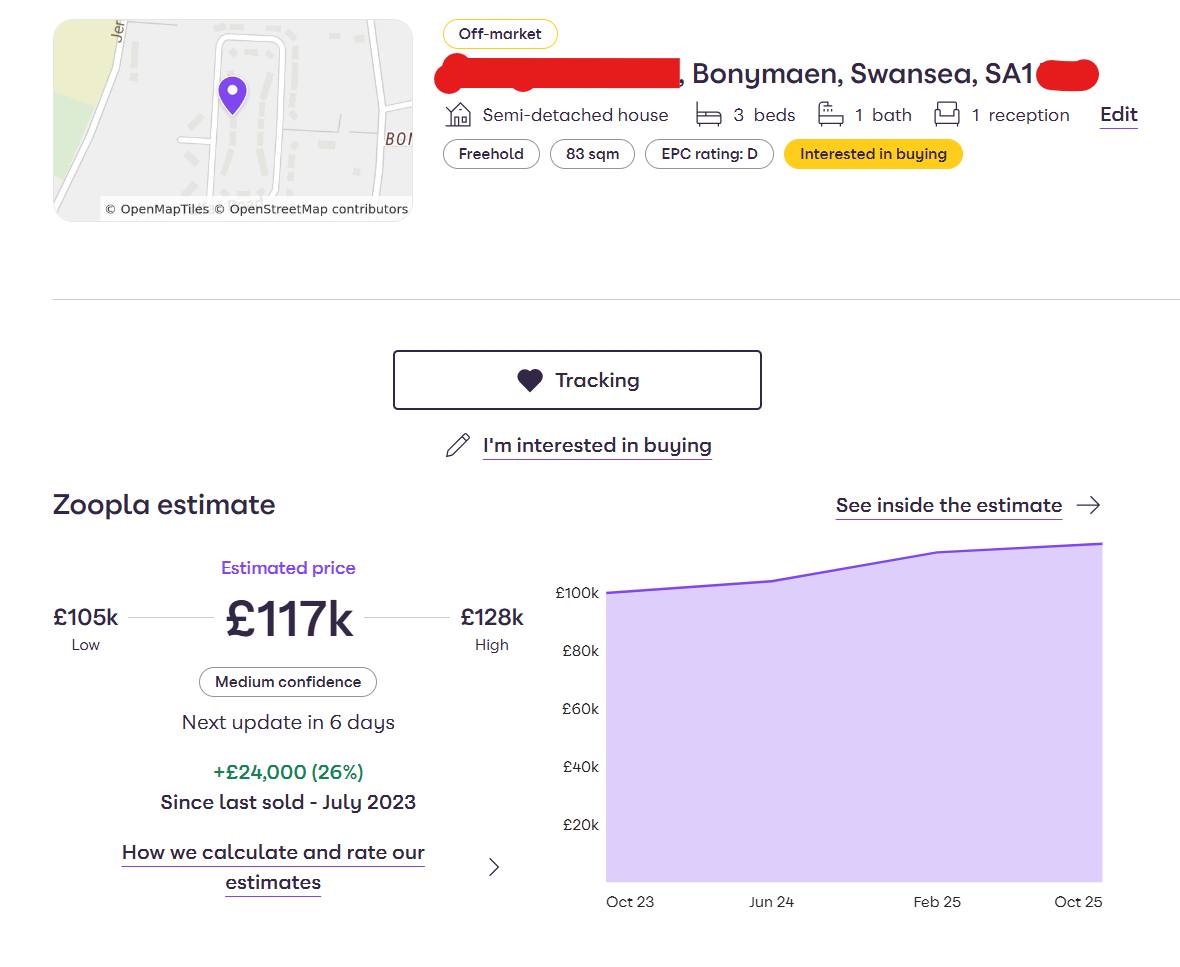Screen dimensions: 1180x967
Task: Click the heart icon in Tracking button
Action: click(x=530, y=380)
